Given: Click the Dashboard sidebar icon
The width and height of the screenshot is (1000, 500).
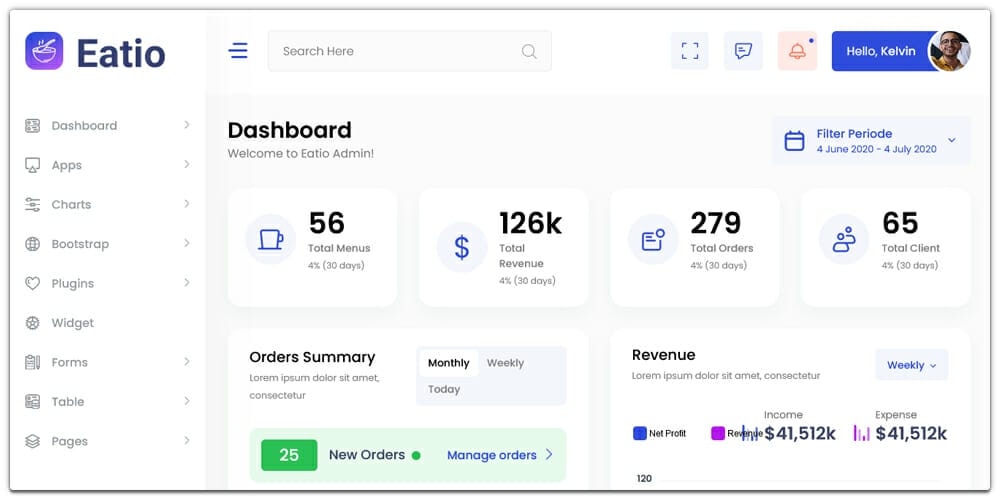Looking at the screenshot, I should [x=33, y=126].
